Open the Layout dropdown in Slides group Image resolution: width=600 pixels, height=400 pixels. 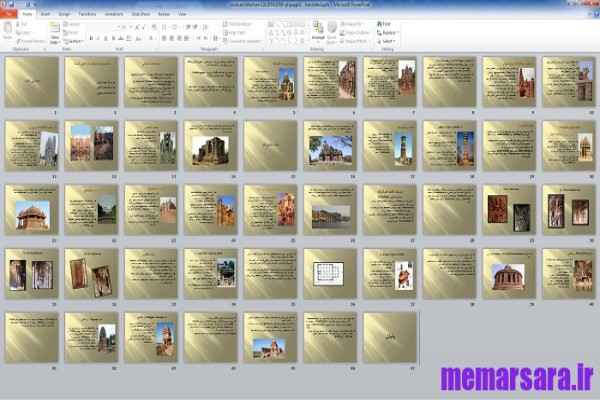click(74, 22)
